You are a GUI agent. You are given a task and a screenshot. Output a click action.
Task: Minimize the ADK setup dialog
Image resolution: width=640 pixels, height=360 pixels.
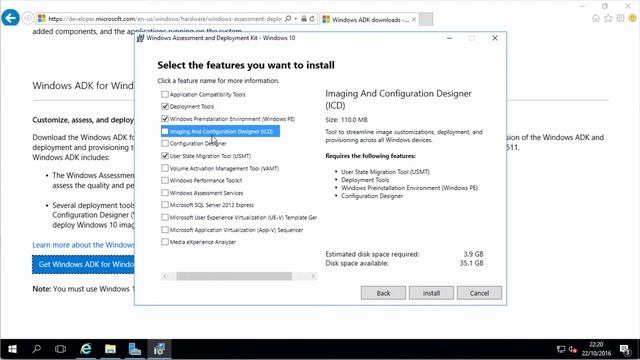449,38
